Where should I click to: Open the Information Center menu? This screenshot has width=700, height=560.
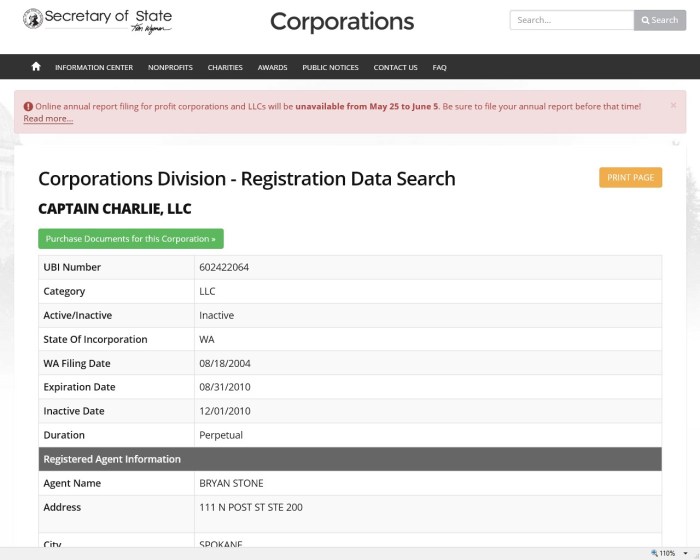[x=93, y=68]
